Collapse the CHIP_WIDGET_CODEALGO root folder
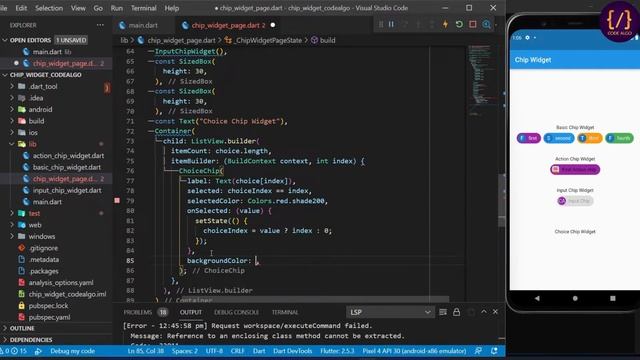 coord(5,75)
